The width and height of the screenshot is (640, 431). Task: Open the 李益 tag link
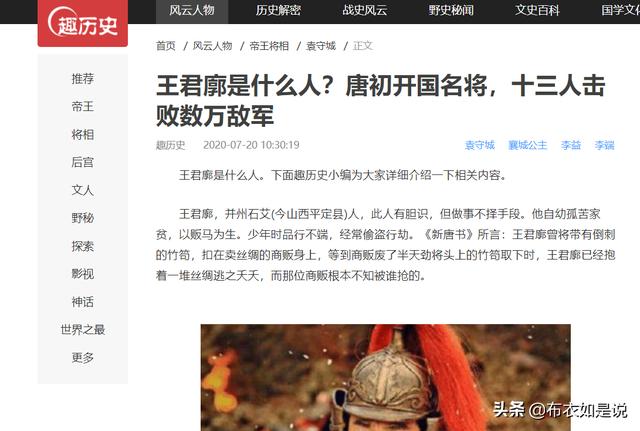[571, 145]
